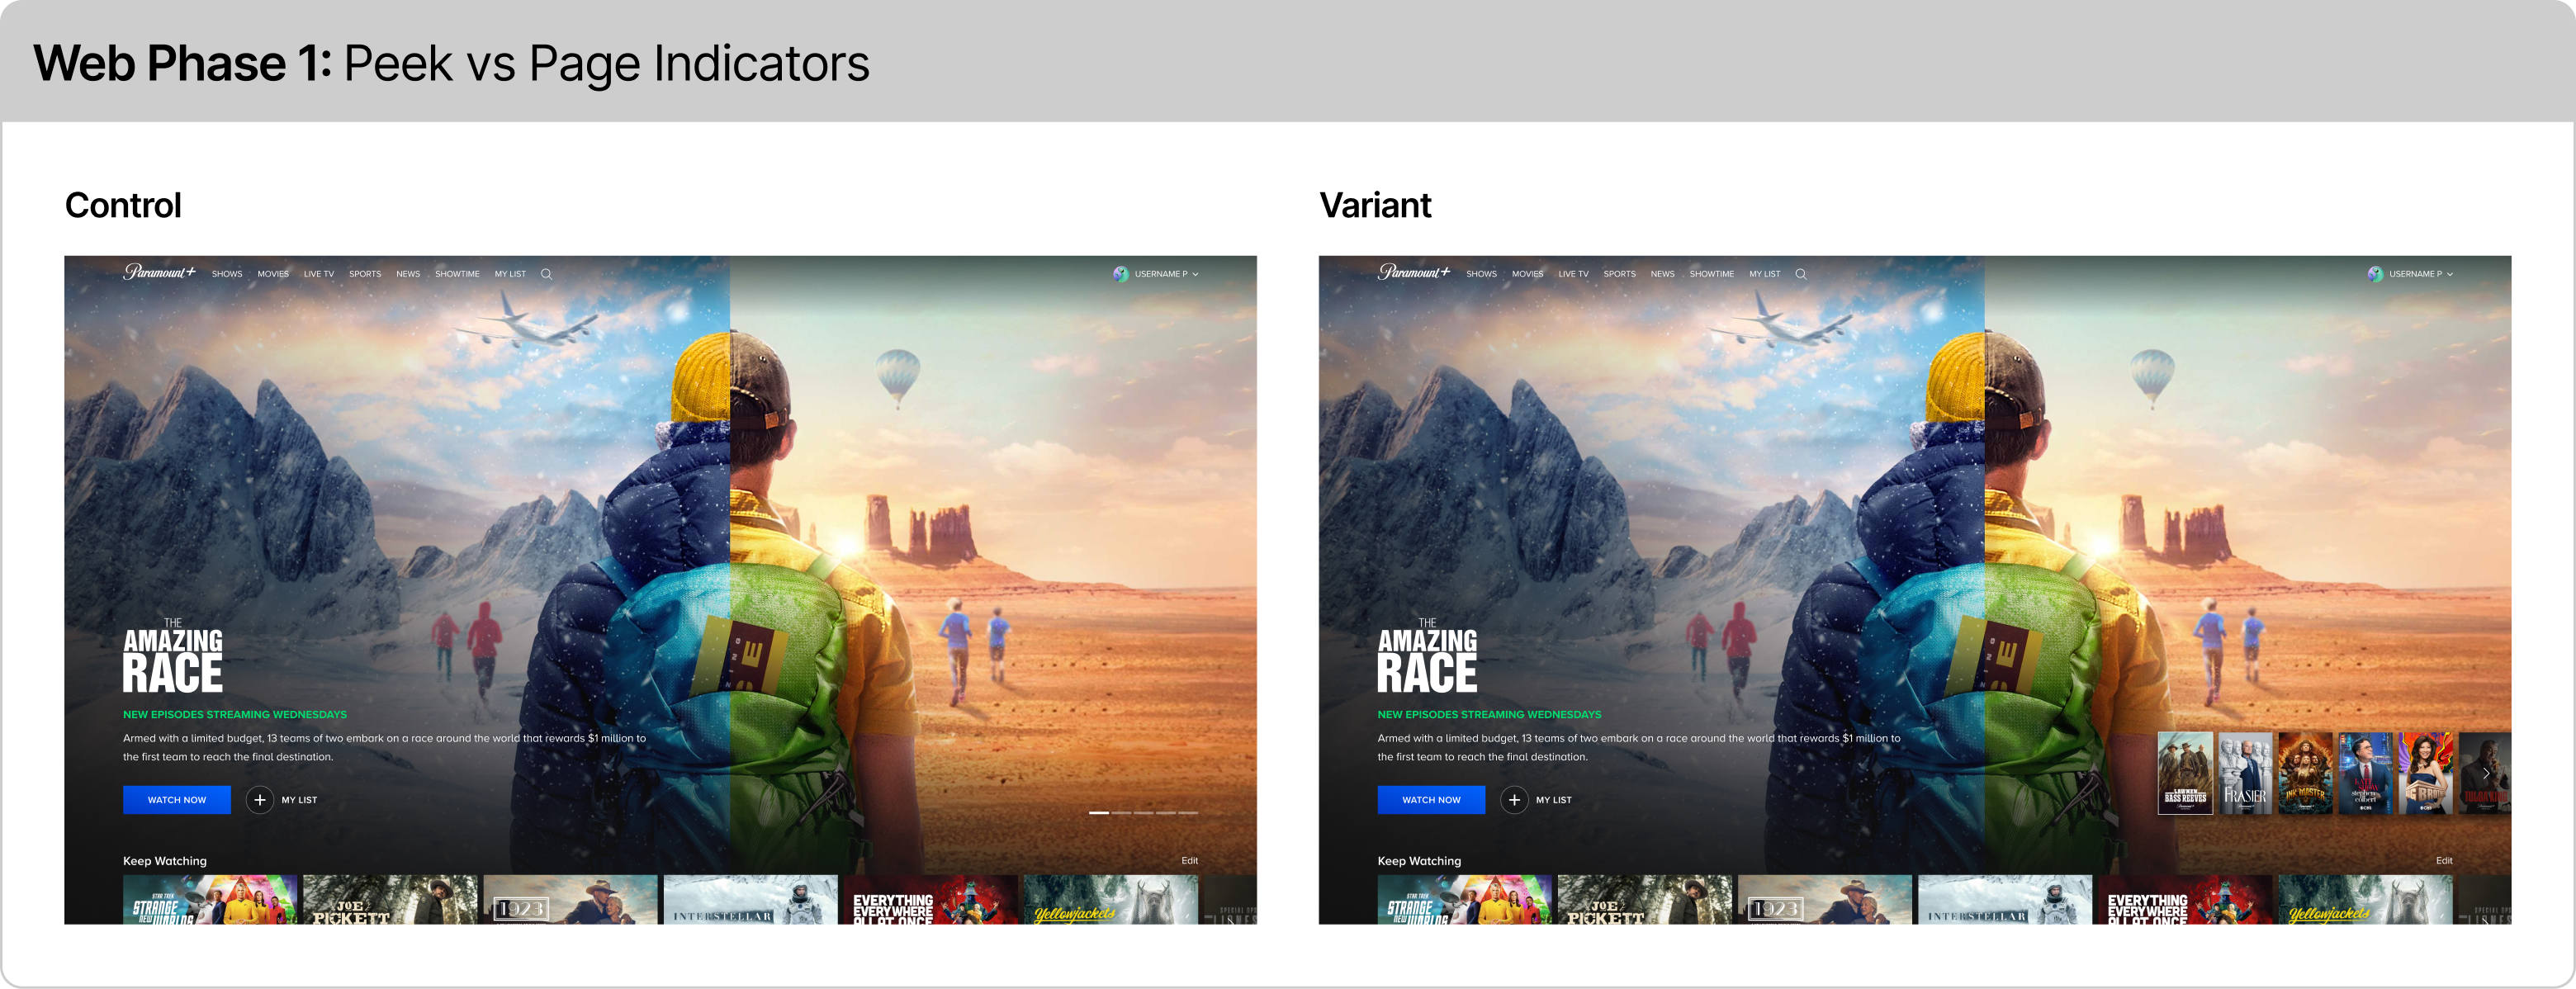This screenshot has width=2576, height=989.
Task: Click next arrow on Variant peek thumbnails
Action: pyautogui.click(x=2486, y=773)
